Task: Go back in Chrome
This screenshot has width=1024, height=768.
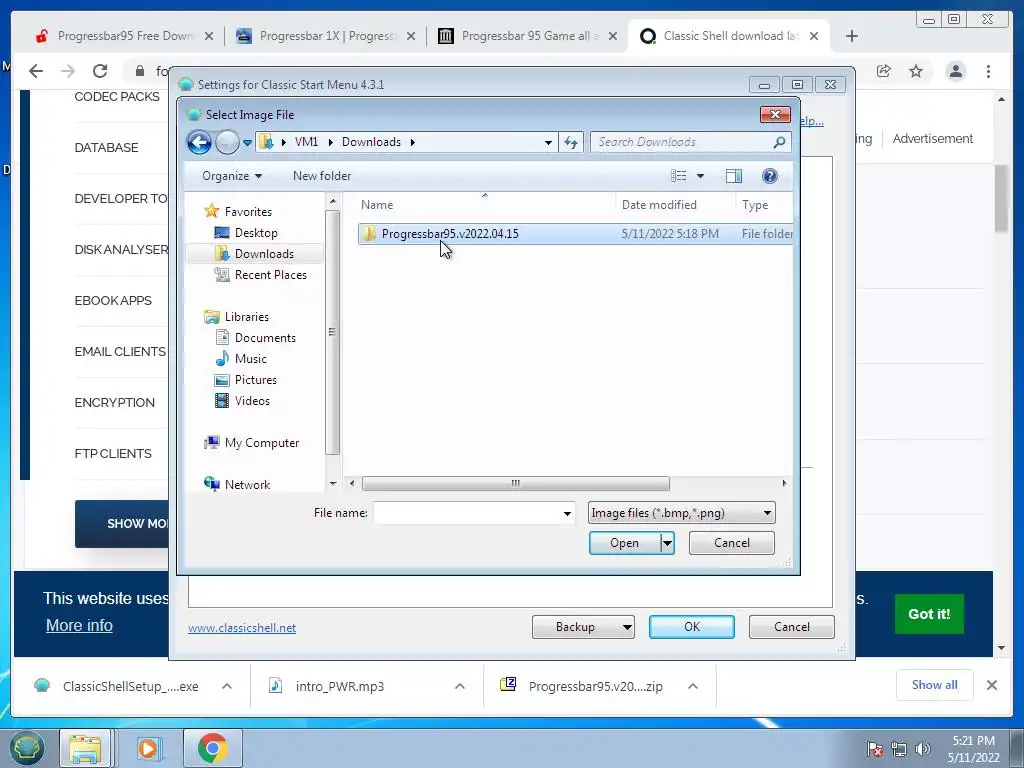Action: [36, 71]
